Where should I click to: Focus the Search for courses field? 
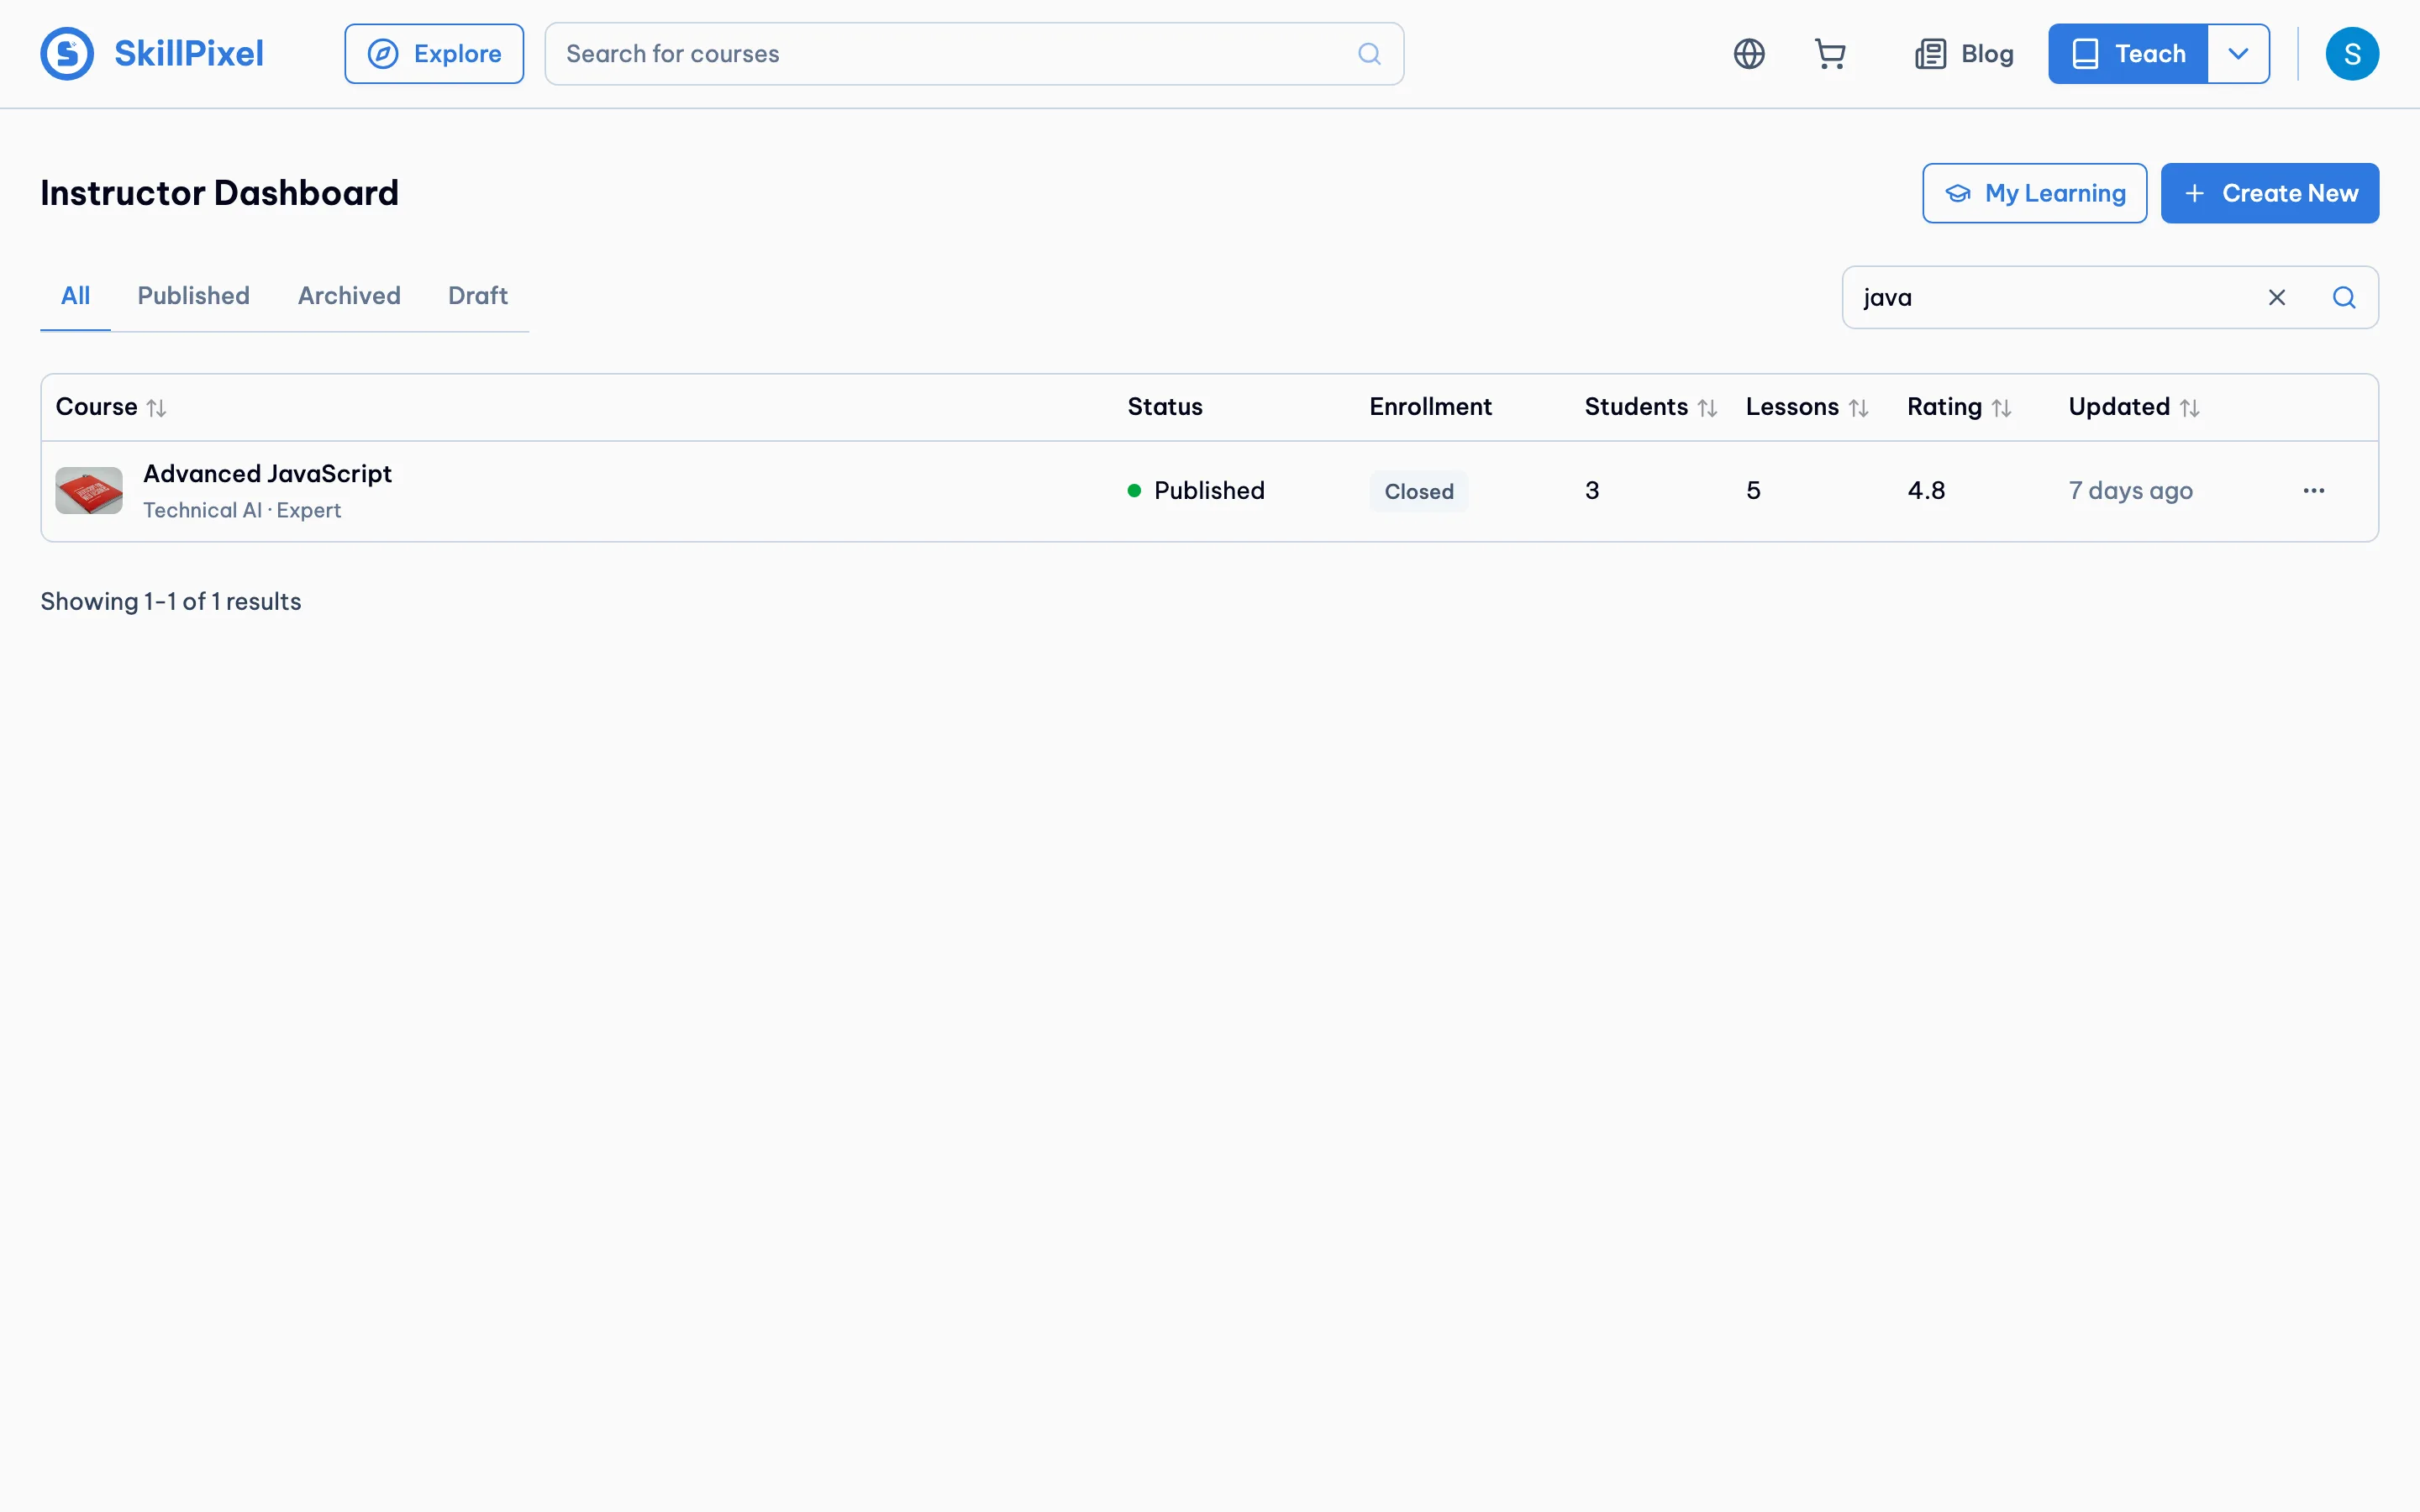[x=973, y=54]
